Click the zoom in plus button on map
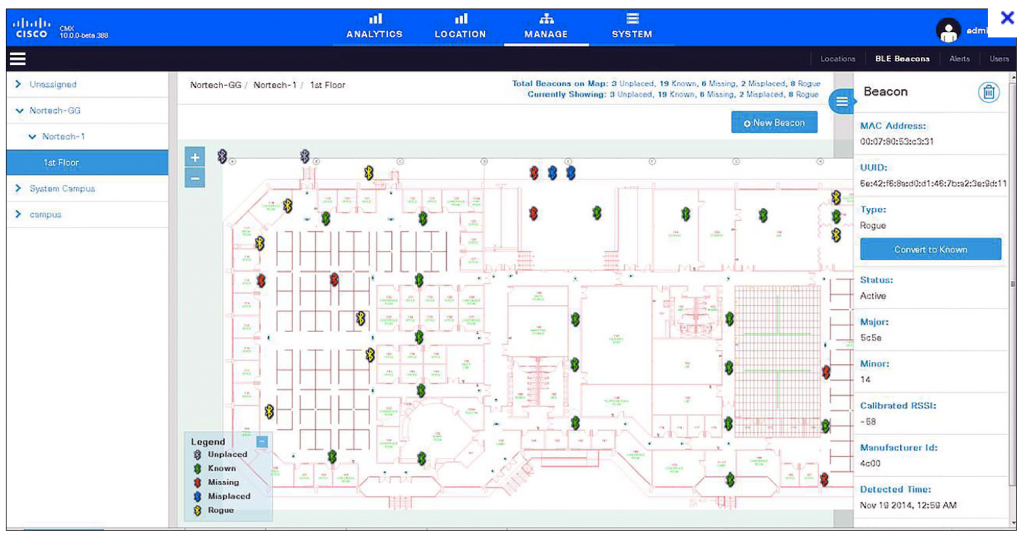This screenshot has height=538, width=1024. click(195, 158)
